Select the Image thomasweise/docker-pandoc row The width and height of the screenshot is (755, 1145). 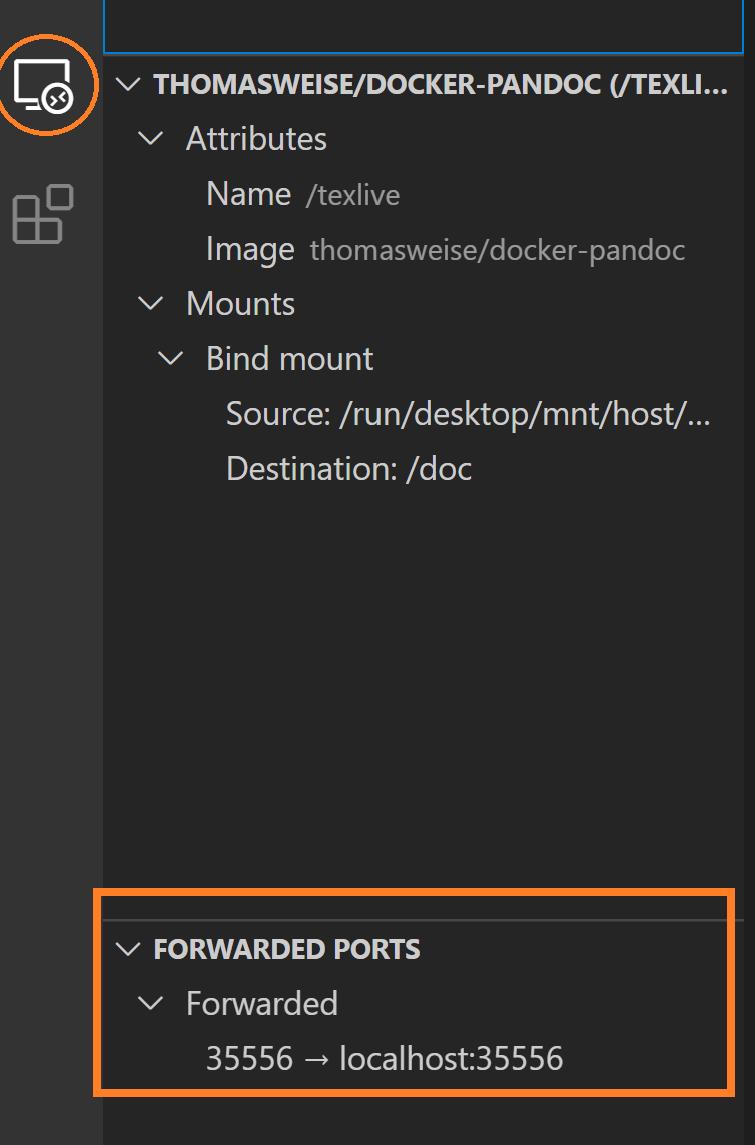424,250
